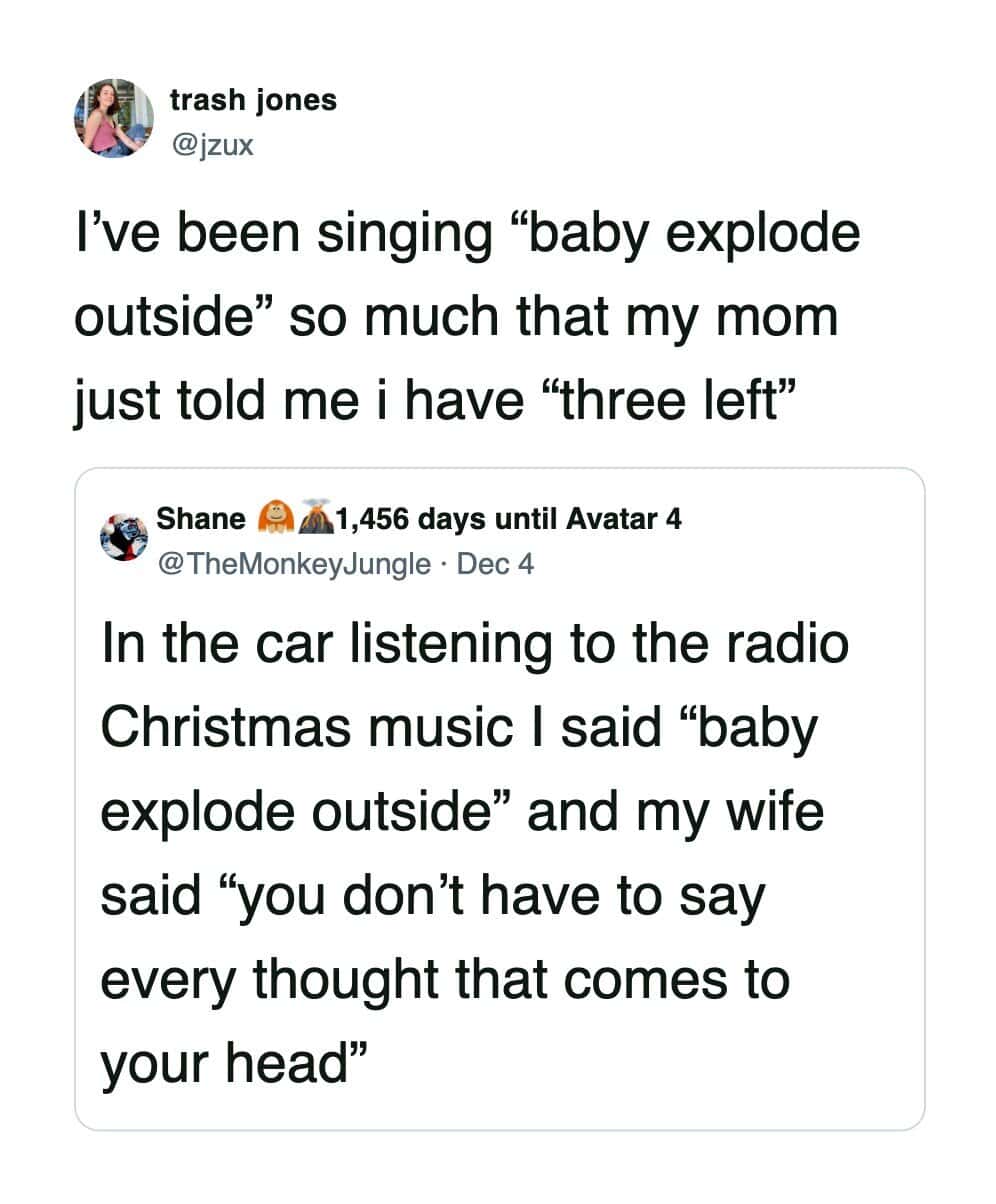Click "your head" on the last line
Viewport: 996px width, 1204px height.
(232, 1062)
